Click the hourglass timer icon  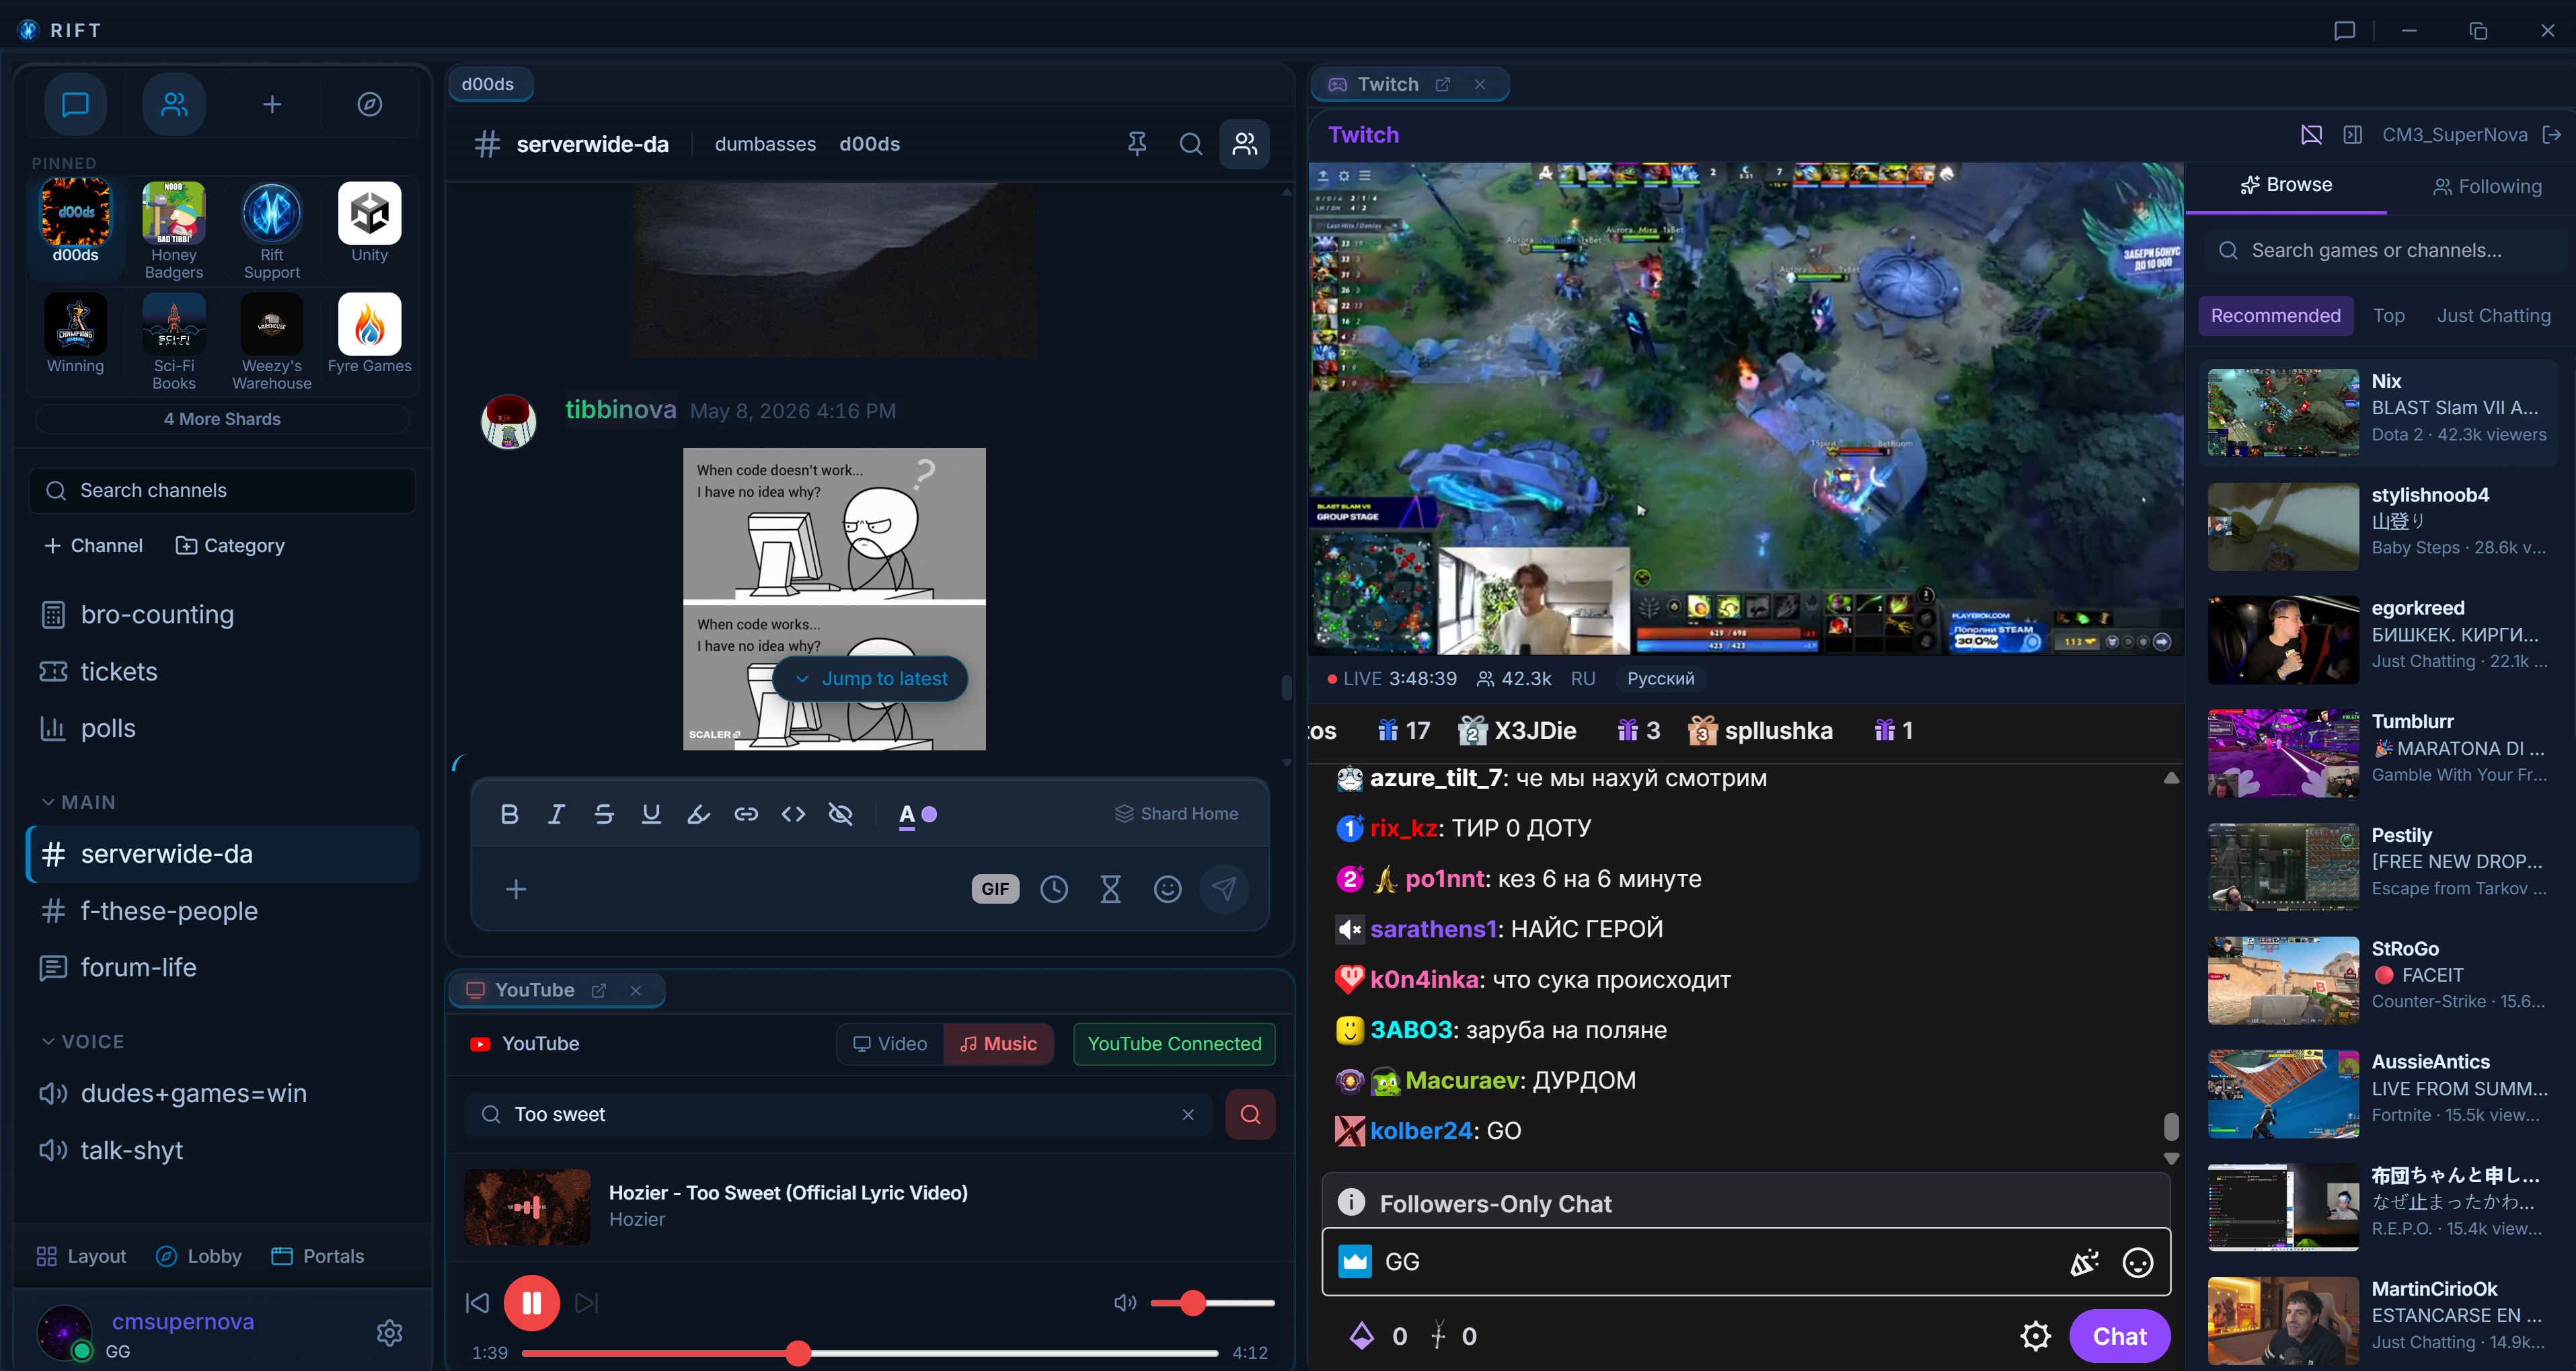1111,889
